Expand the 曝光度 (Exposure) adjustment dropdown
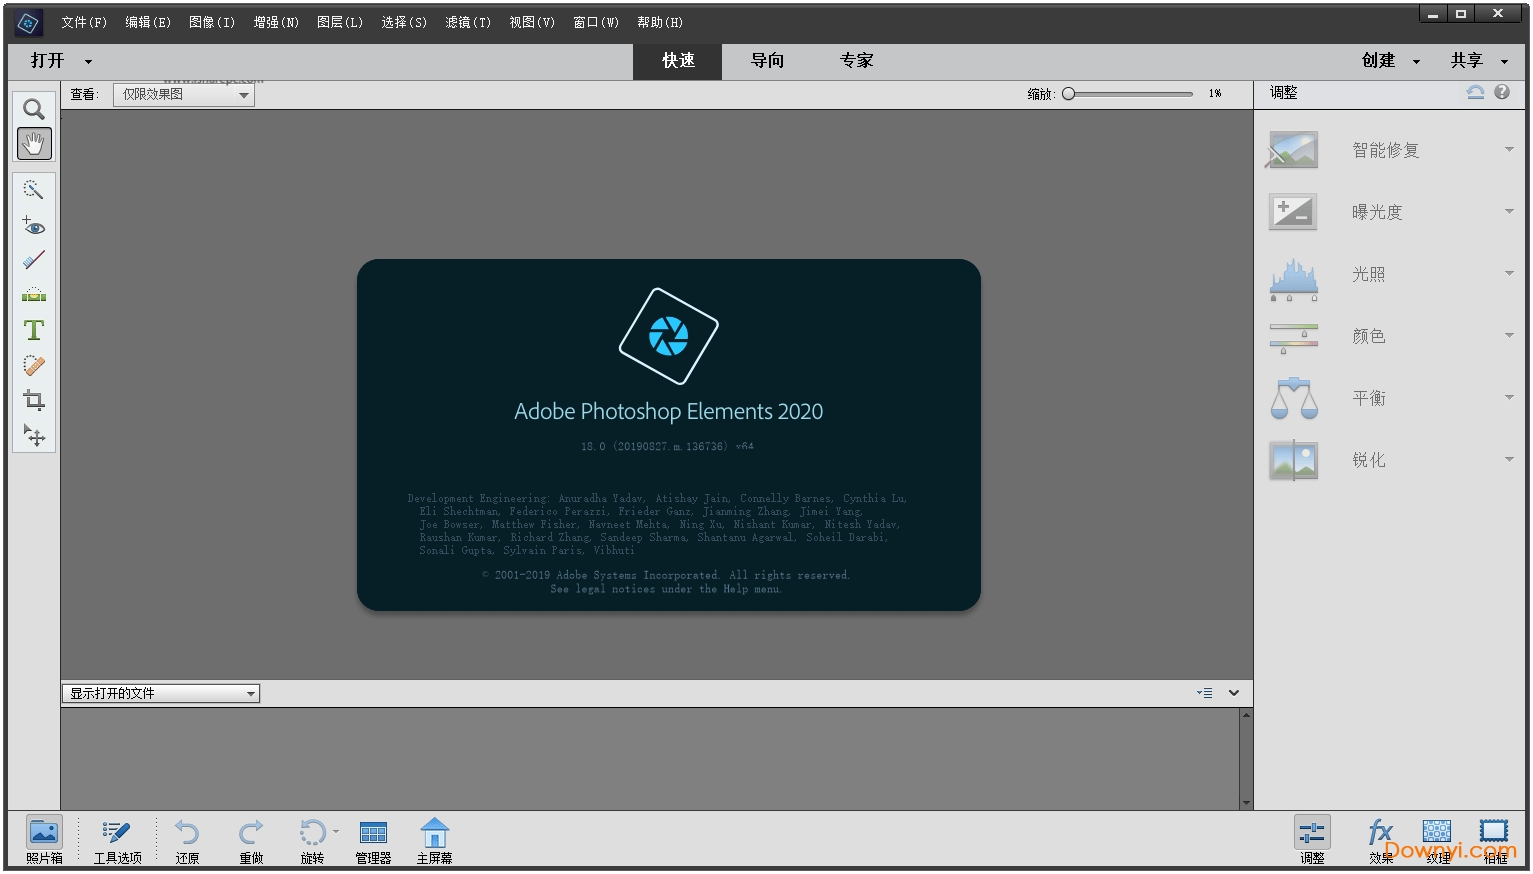This screenshot has width=1533, height=874. click(x=1508, y=211)
